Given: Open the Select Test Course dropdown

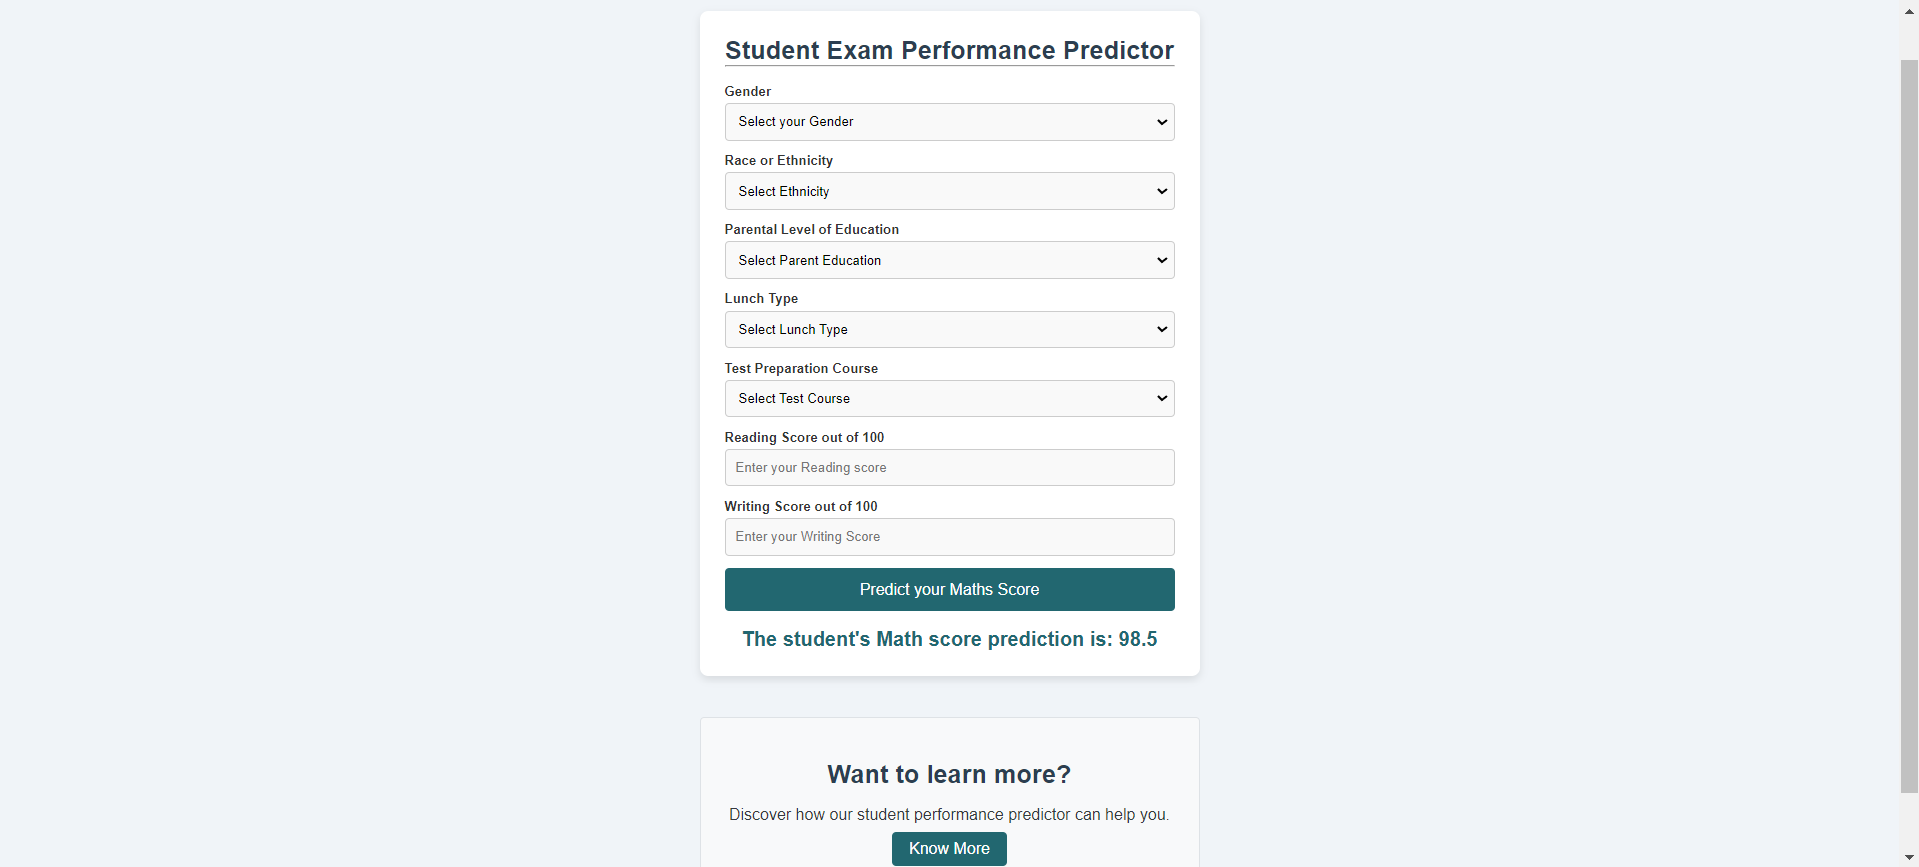Looking at the screenshot, I should click(949, 398).
